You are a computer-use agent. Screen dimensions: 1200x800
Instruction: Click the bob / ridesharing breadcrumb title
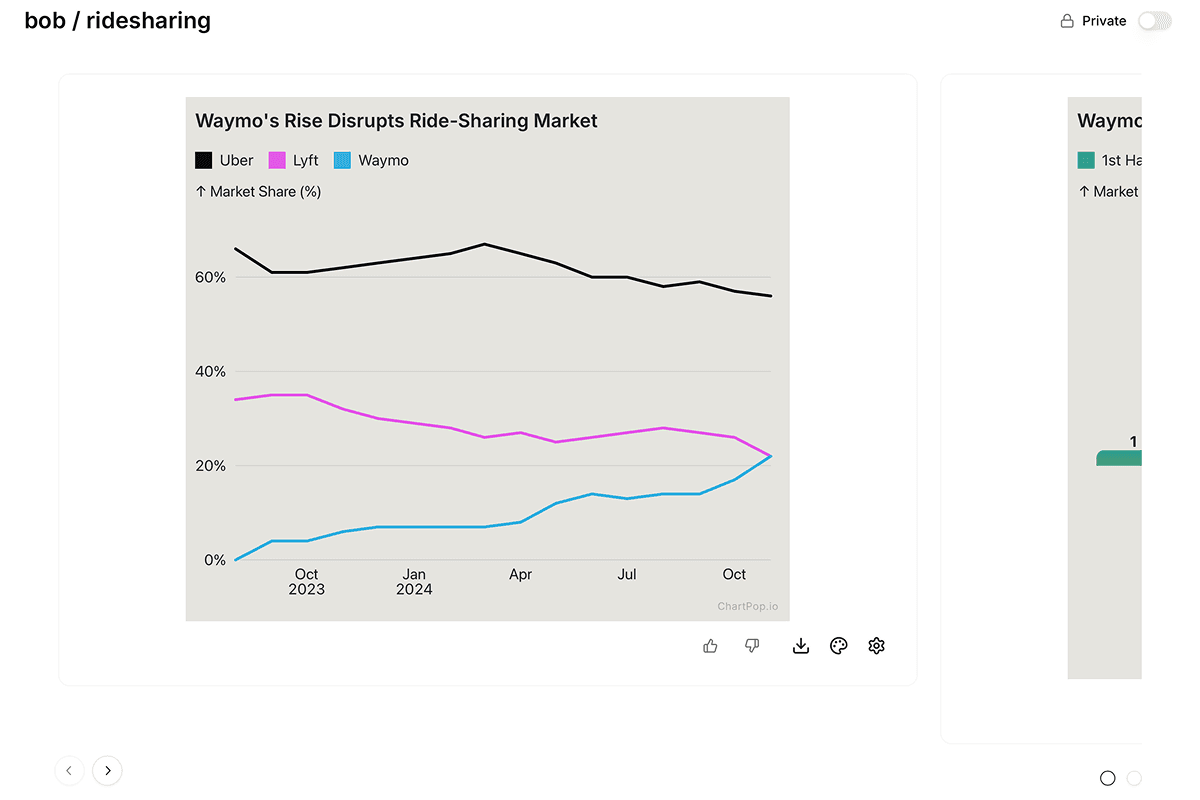[118, 21]
